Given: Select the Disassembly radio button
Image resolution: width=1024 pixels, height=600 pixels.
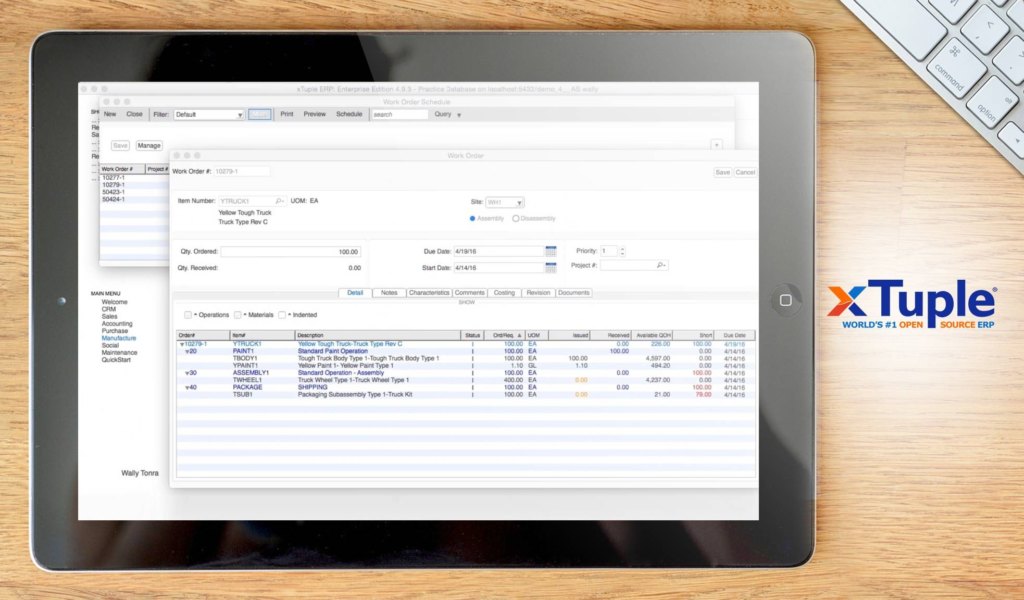Looking at the screenshot, I should tap(516, 218).
